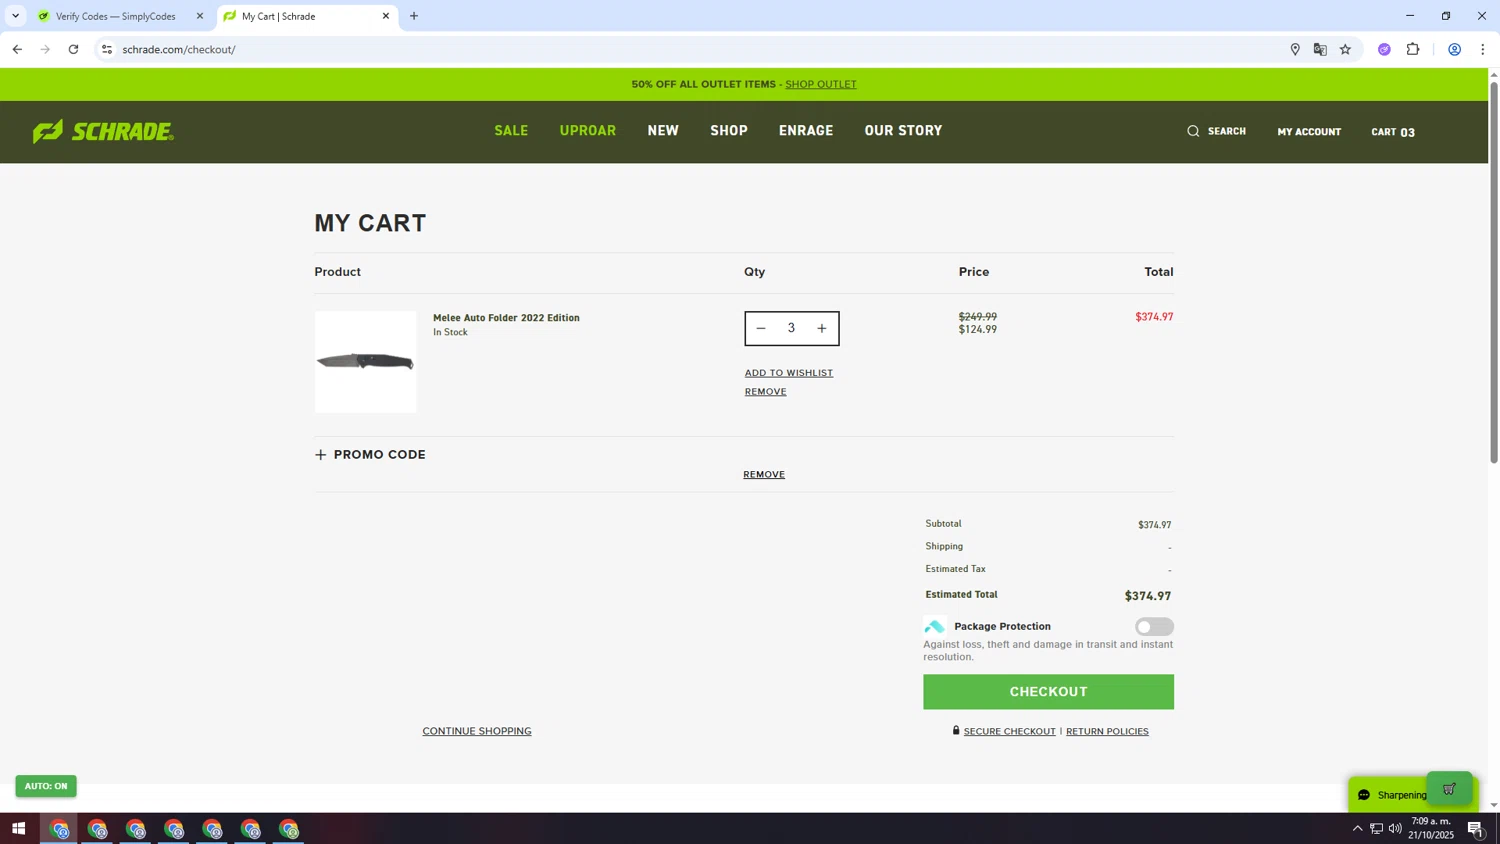Click the quantity field showing 3
The image size is (1500, 844).
[791, 328]
